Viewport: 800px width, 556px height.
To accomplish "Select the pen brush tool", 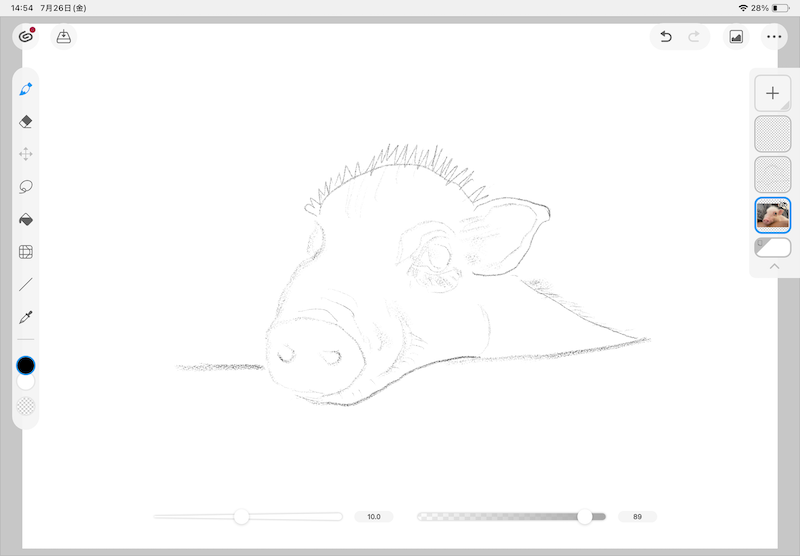I will (26, 89).
